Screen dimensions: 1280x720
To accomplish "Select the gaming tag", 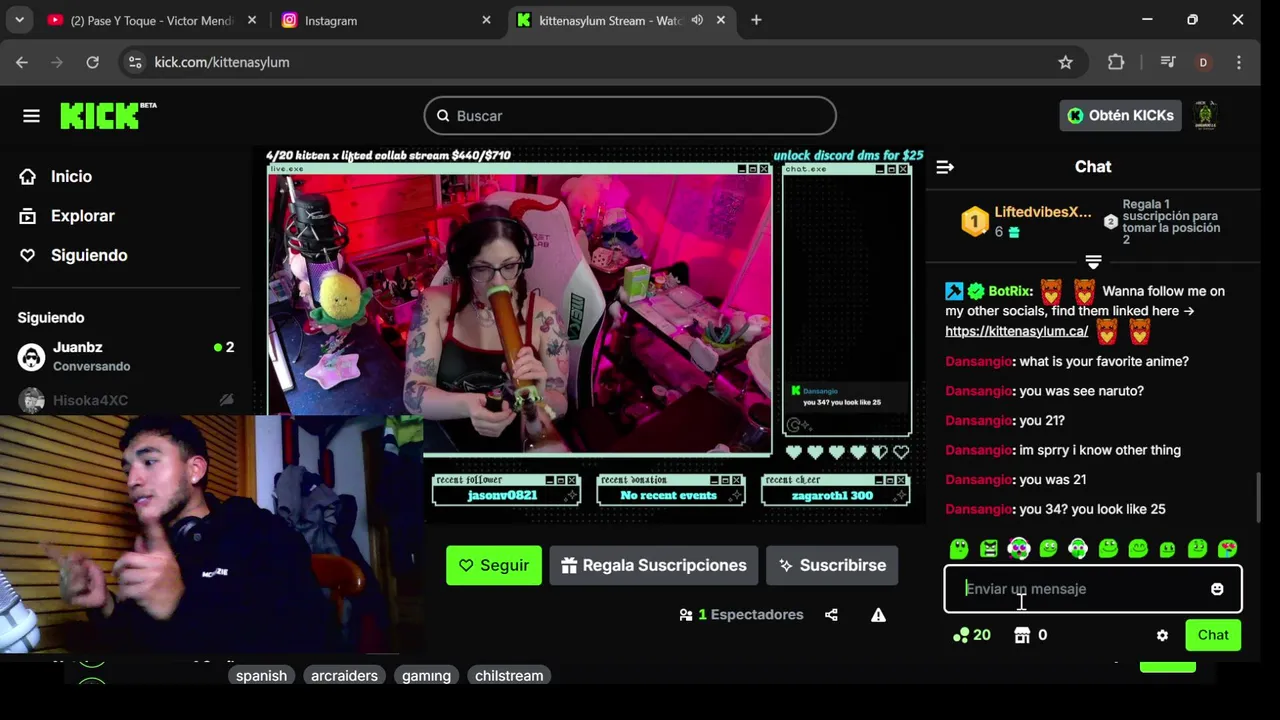I will click(x=426, y=676).
